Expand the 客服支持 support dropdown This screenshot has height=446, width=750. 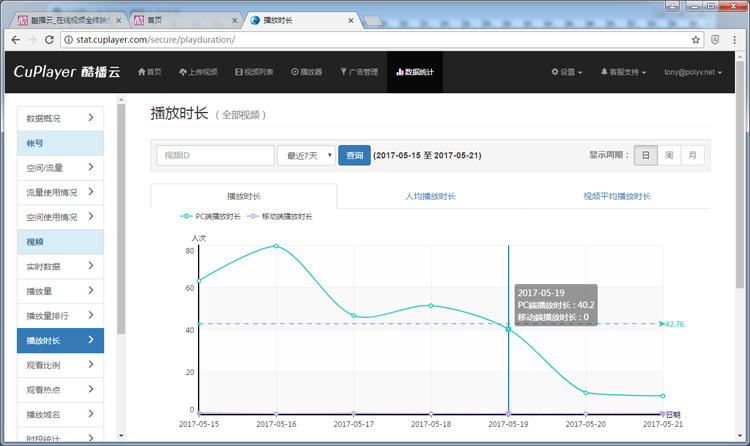tap(622, 72)
